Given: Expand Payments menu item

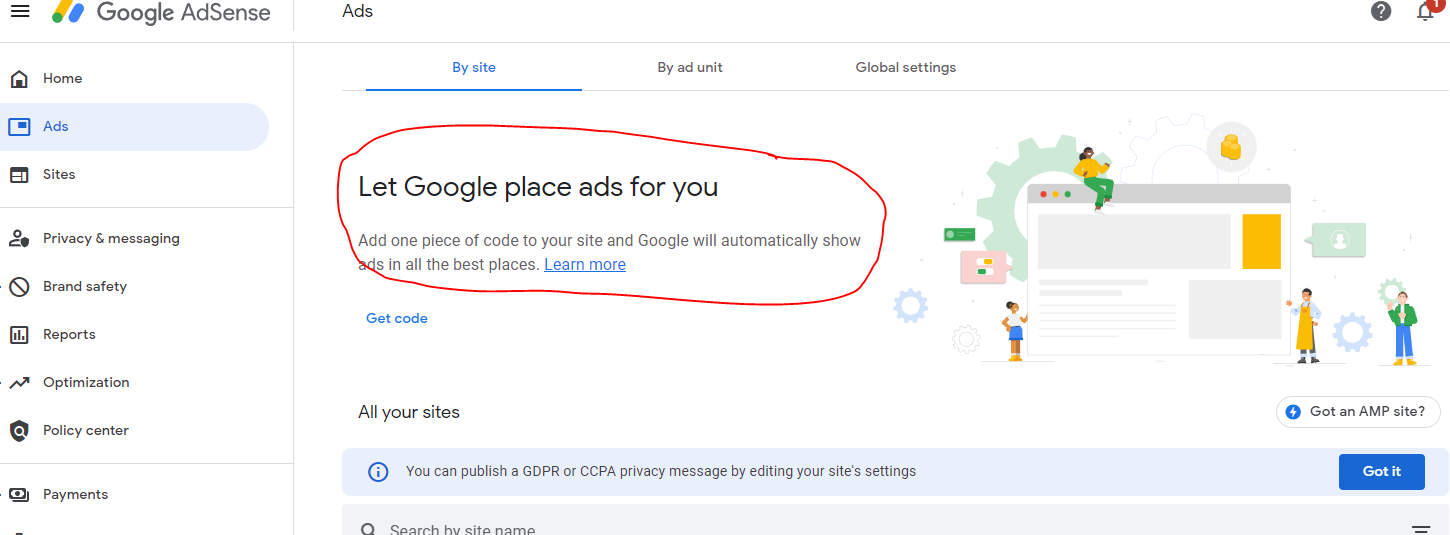Looking at the screenshot, I should tap(134, 495).
